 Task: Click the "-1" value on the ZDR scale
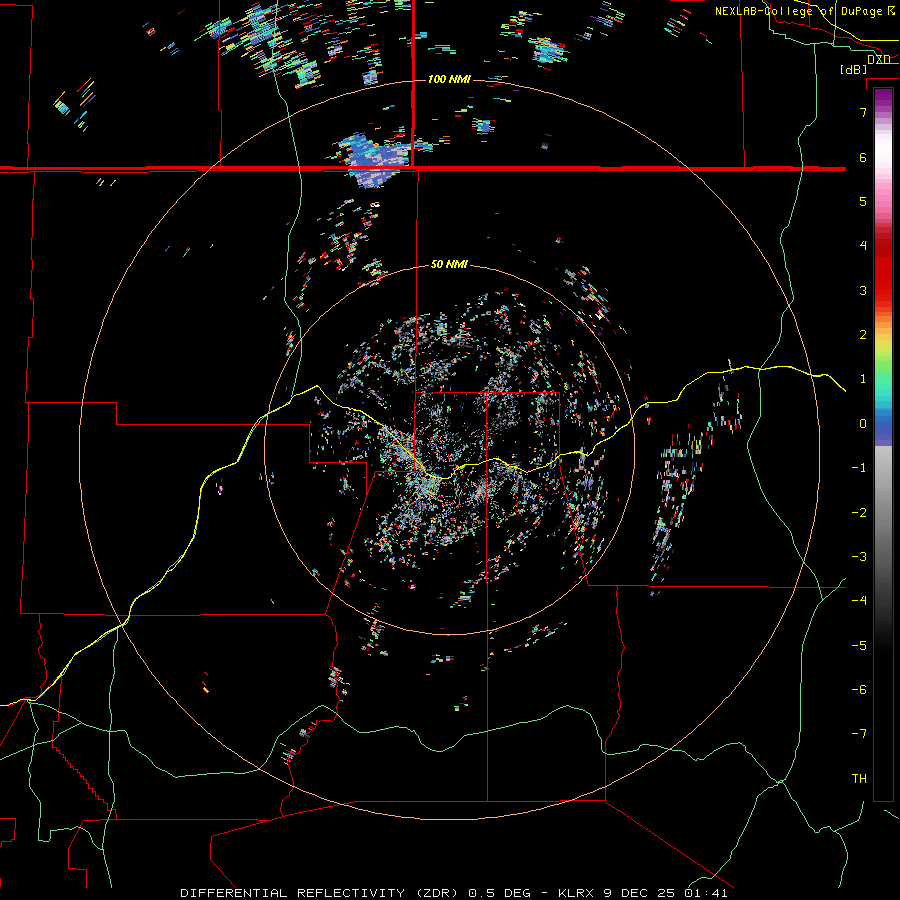[859, 468]
